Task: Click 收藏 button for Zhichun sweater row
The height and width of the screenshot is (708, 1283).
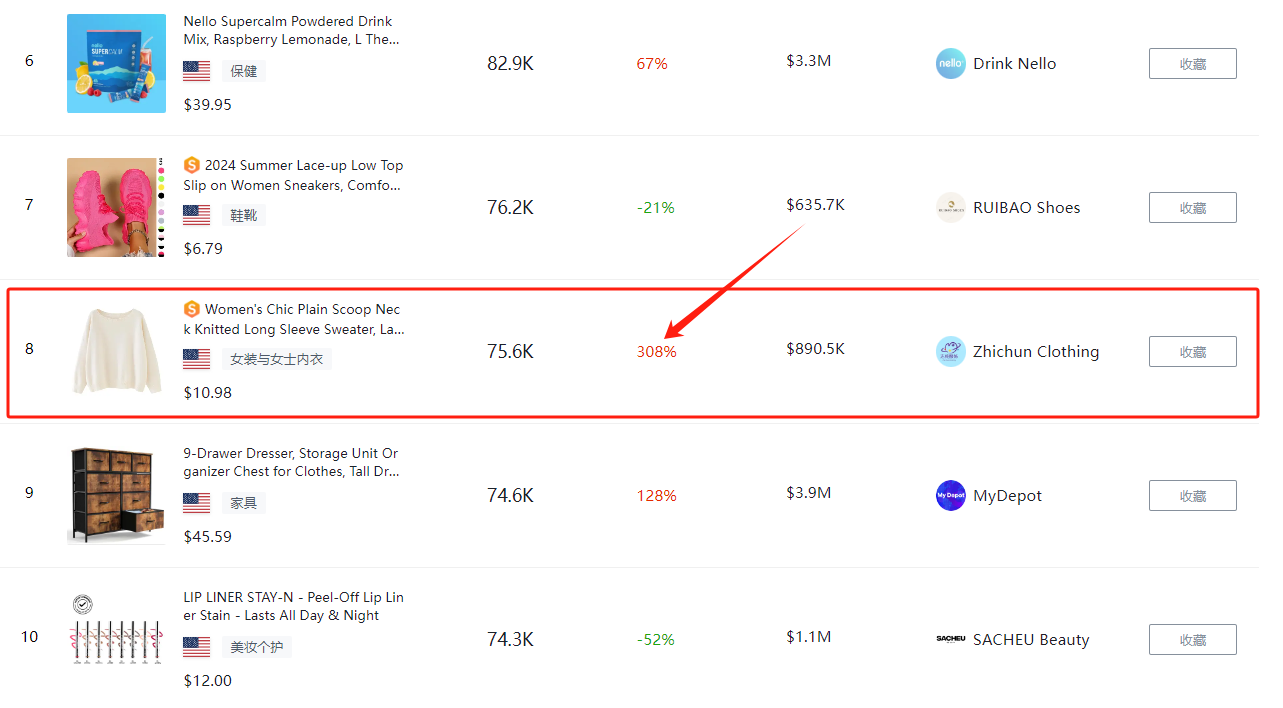Action: coord(1192,352)
